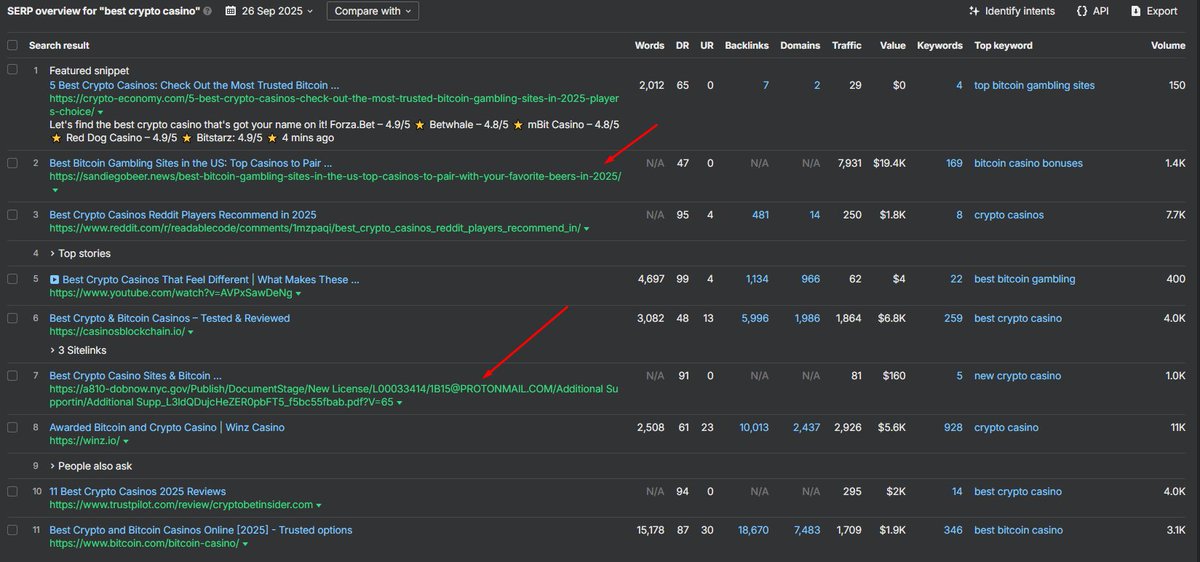Viewport: 1200px width, 562px height.
Task: Open 11 Best Crypto Casinos 2025 Reviews link
Action: point(137,492)
